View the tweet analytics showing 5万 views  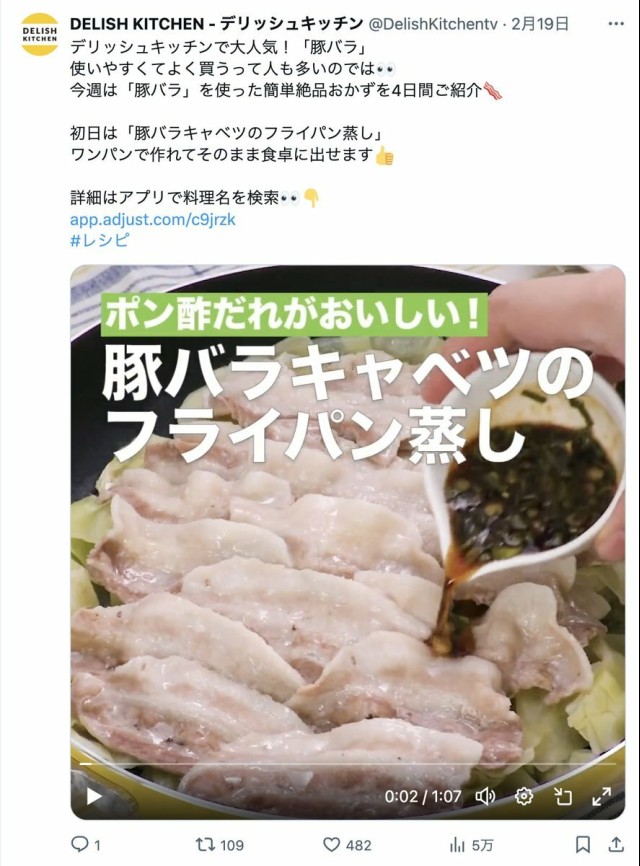pos(457,844)
